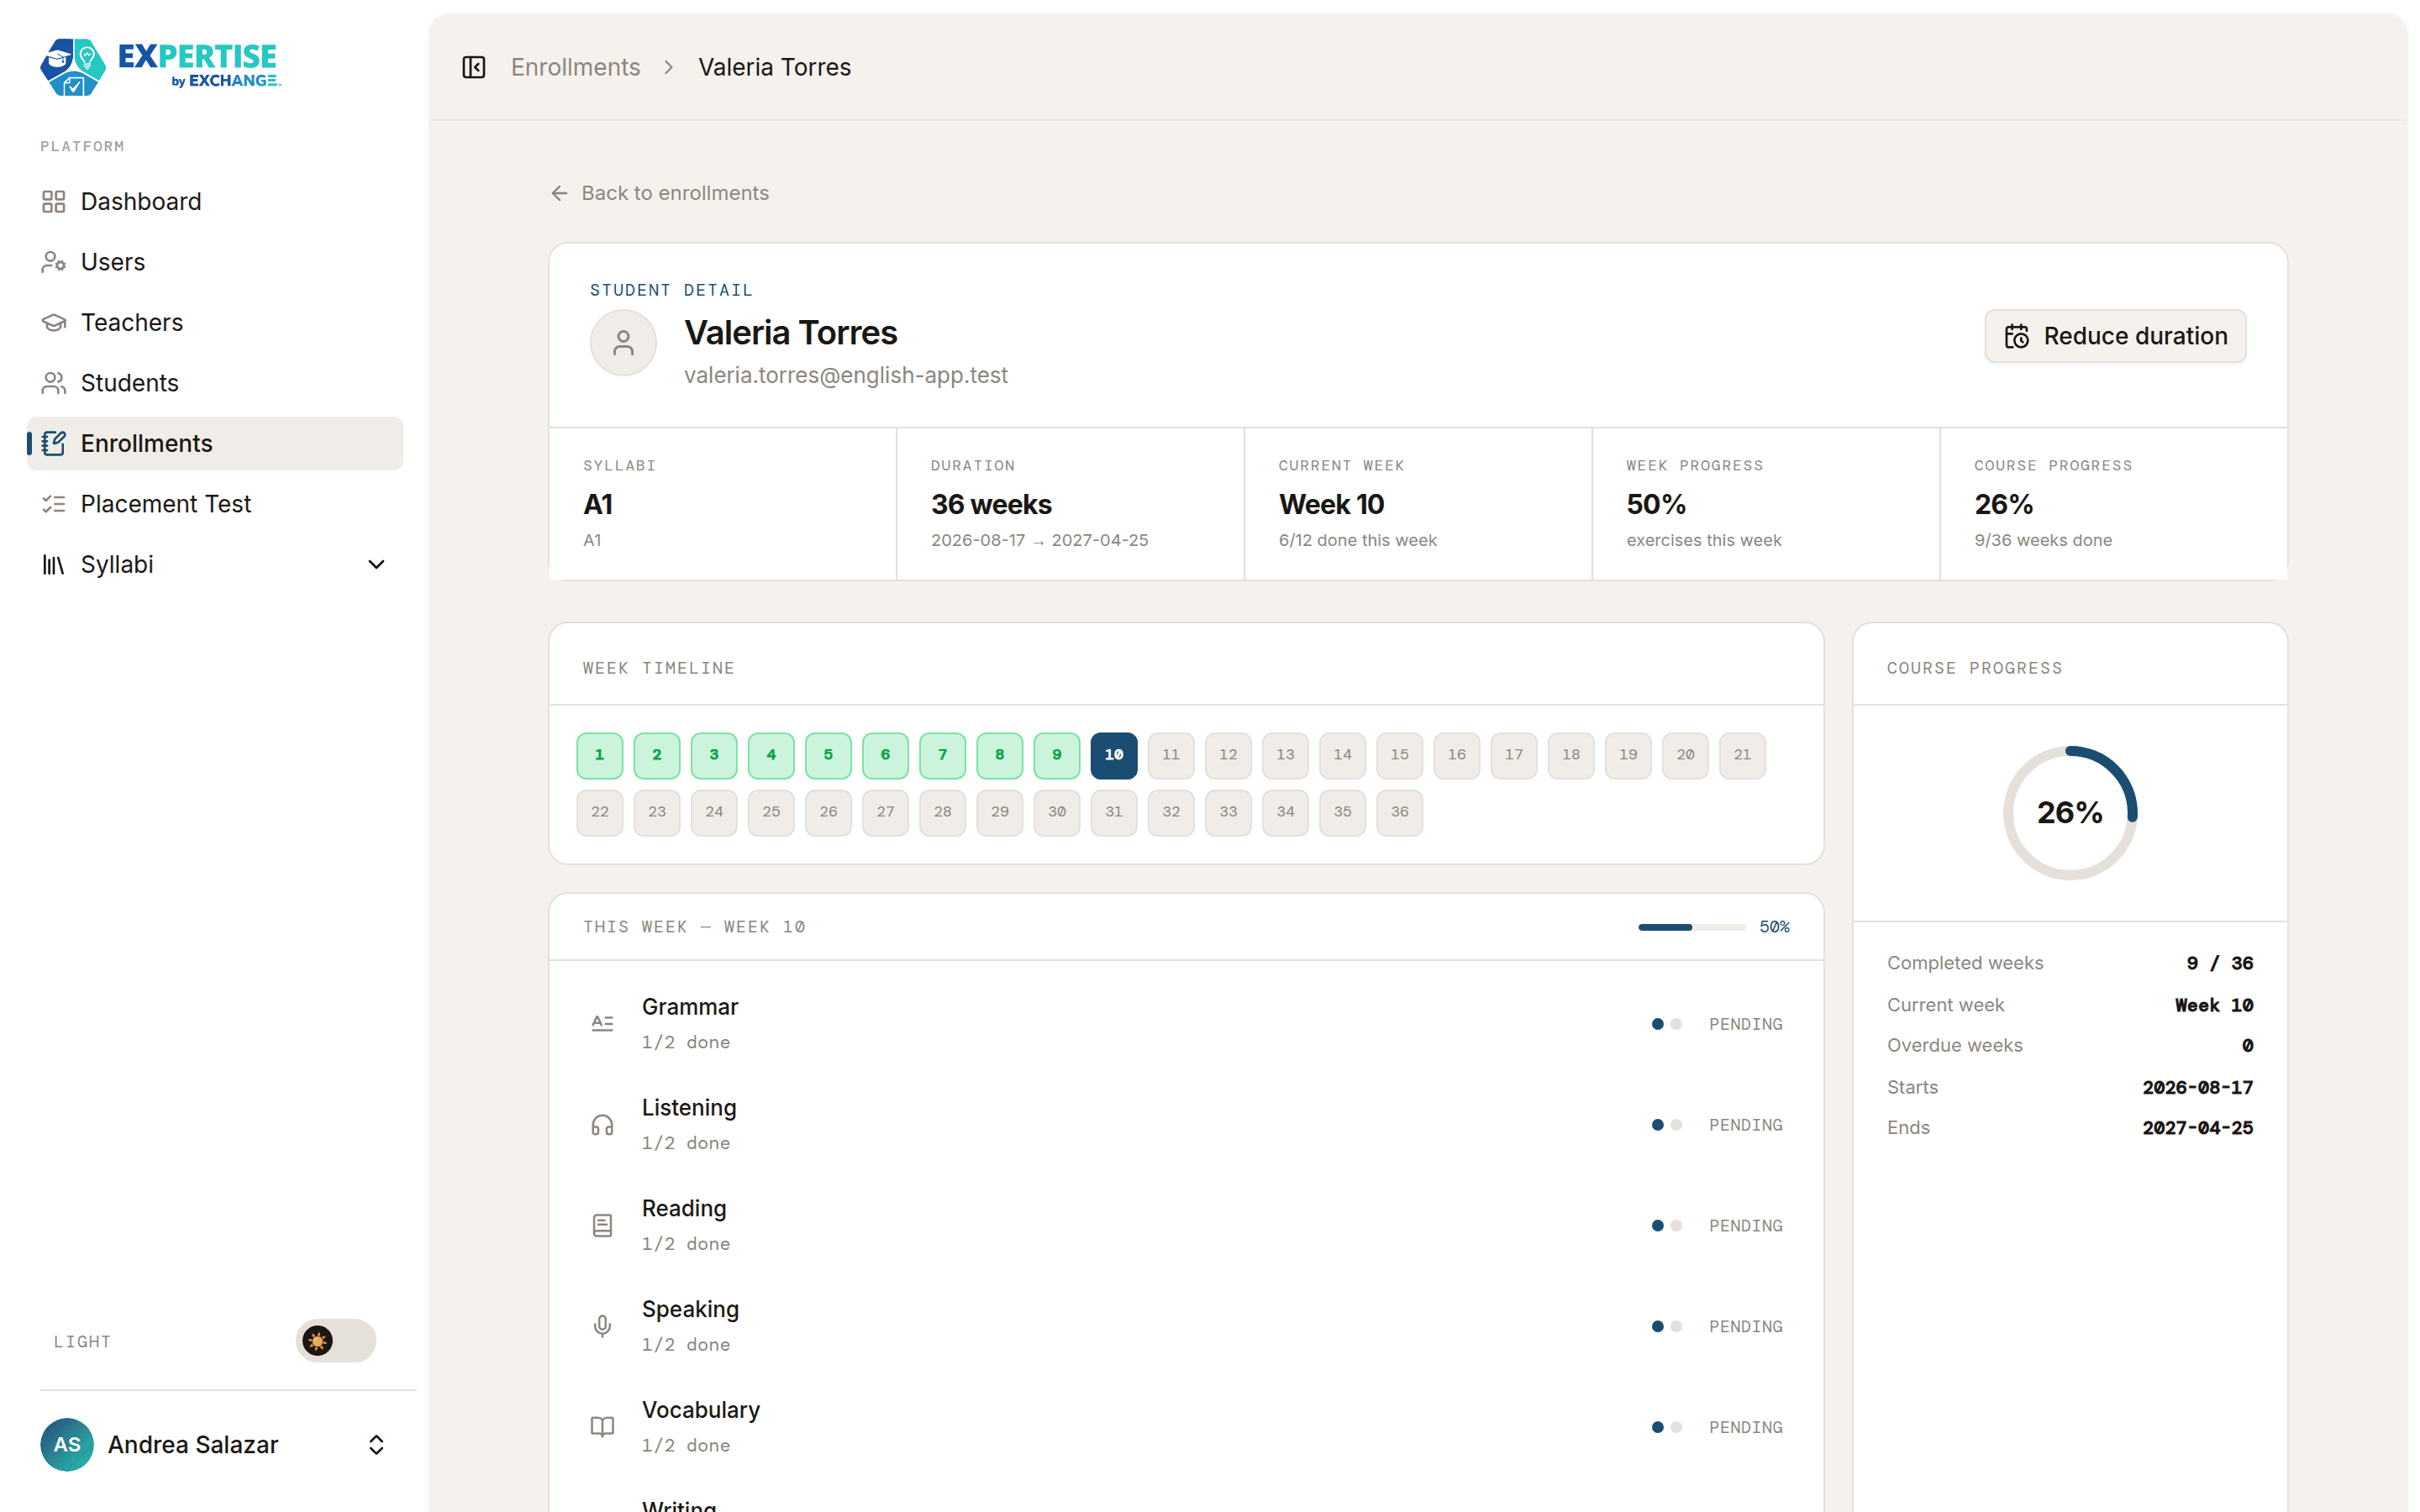Click the Enrollments notebook icon

(x=54, y=444)
